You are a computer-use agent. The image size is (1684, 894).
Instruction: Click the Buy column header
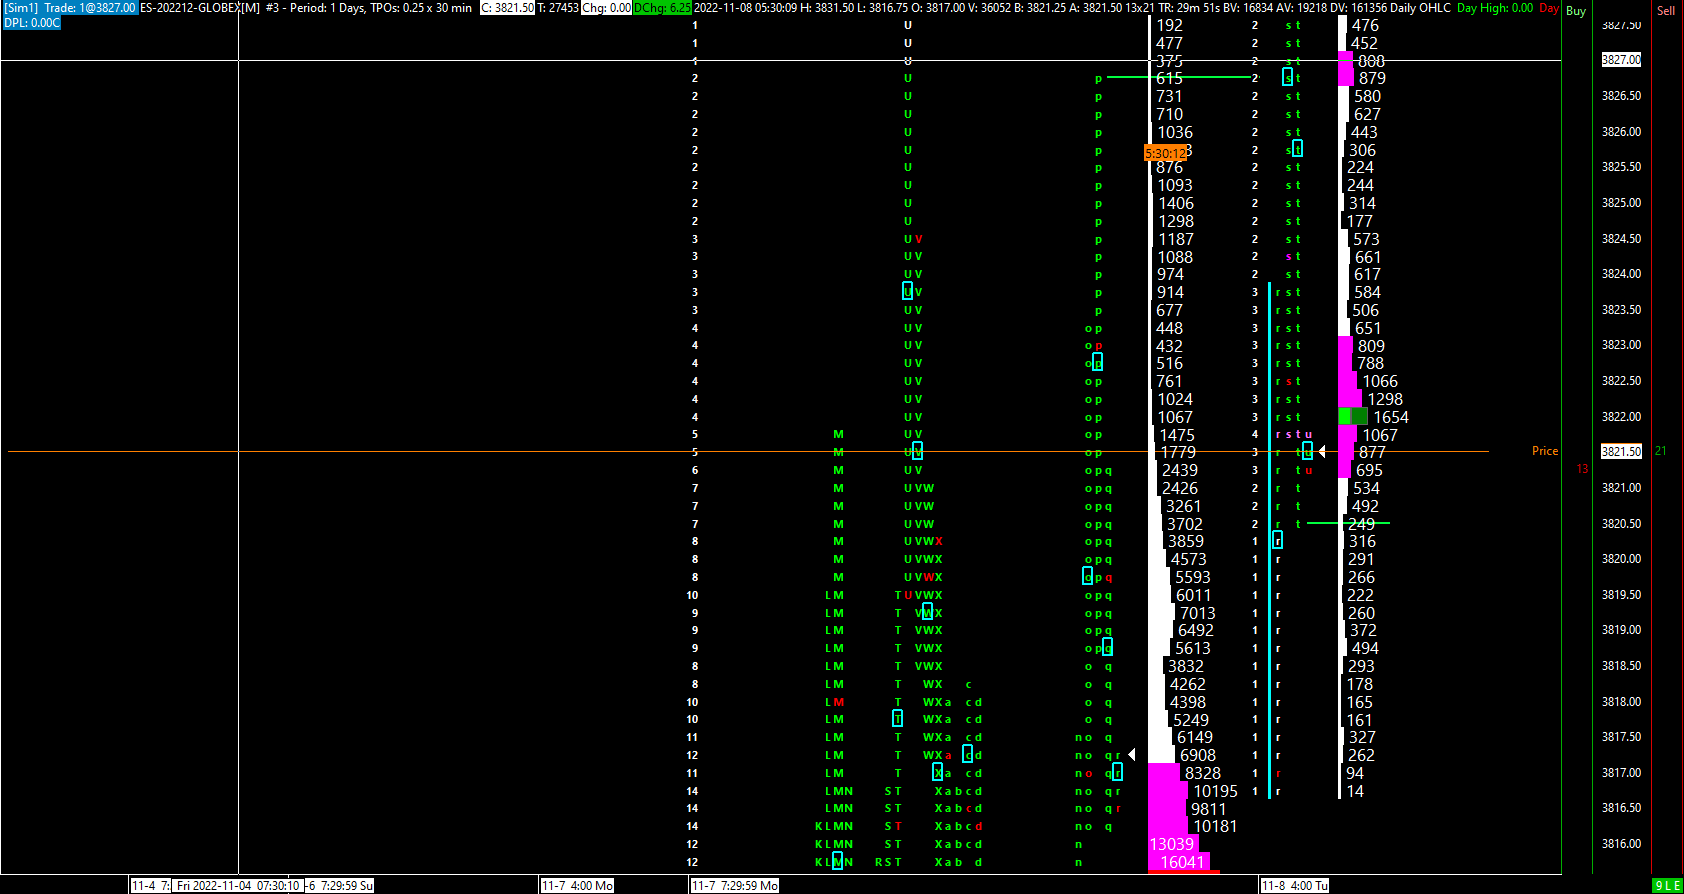pos(1576,11)
